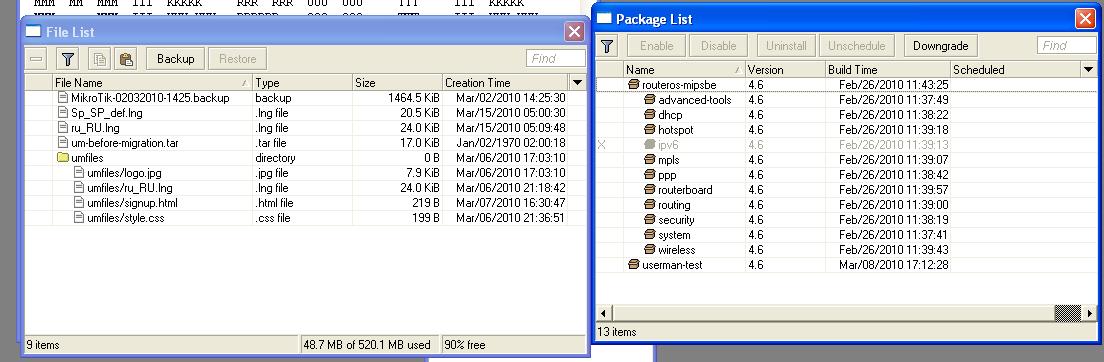1104x362 pixels.
Task: Select the Sp_SP_def.lng file icon
Action: (63, 113)
